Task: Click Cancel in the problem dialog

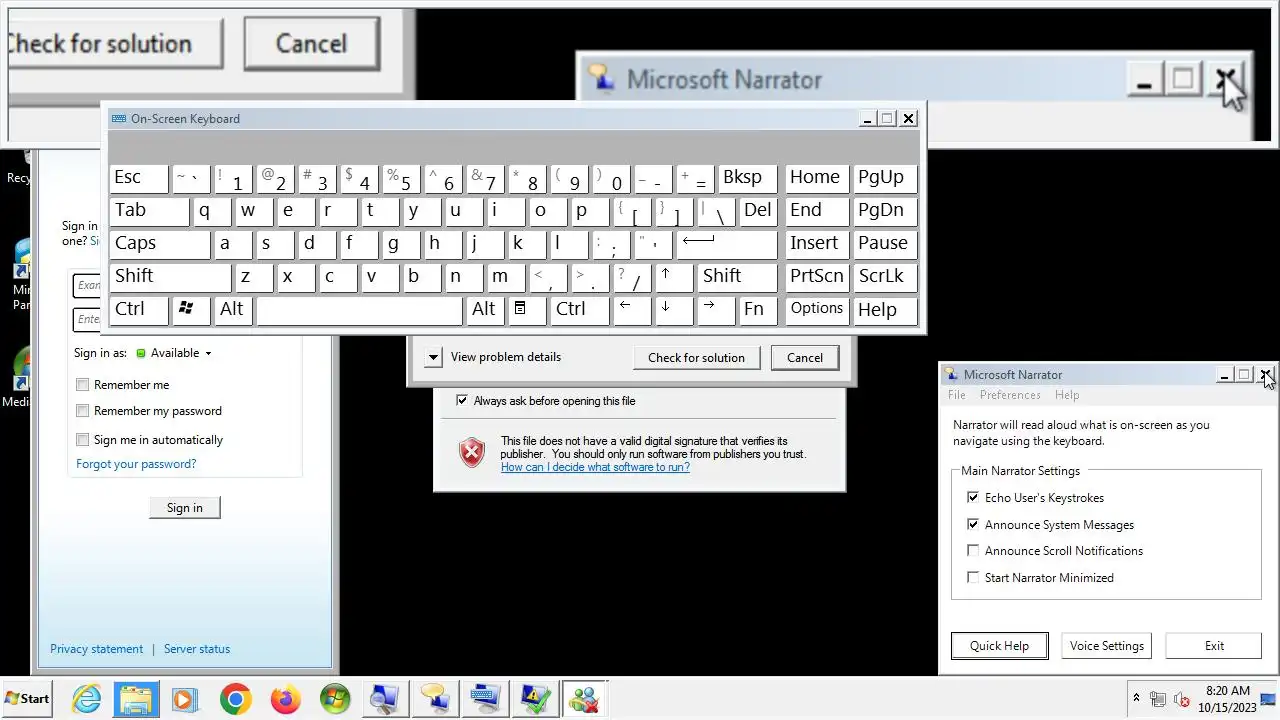Action: click(x=805, y=358)
